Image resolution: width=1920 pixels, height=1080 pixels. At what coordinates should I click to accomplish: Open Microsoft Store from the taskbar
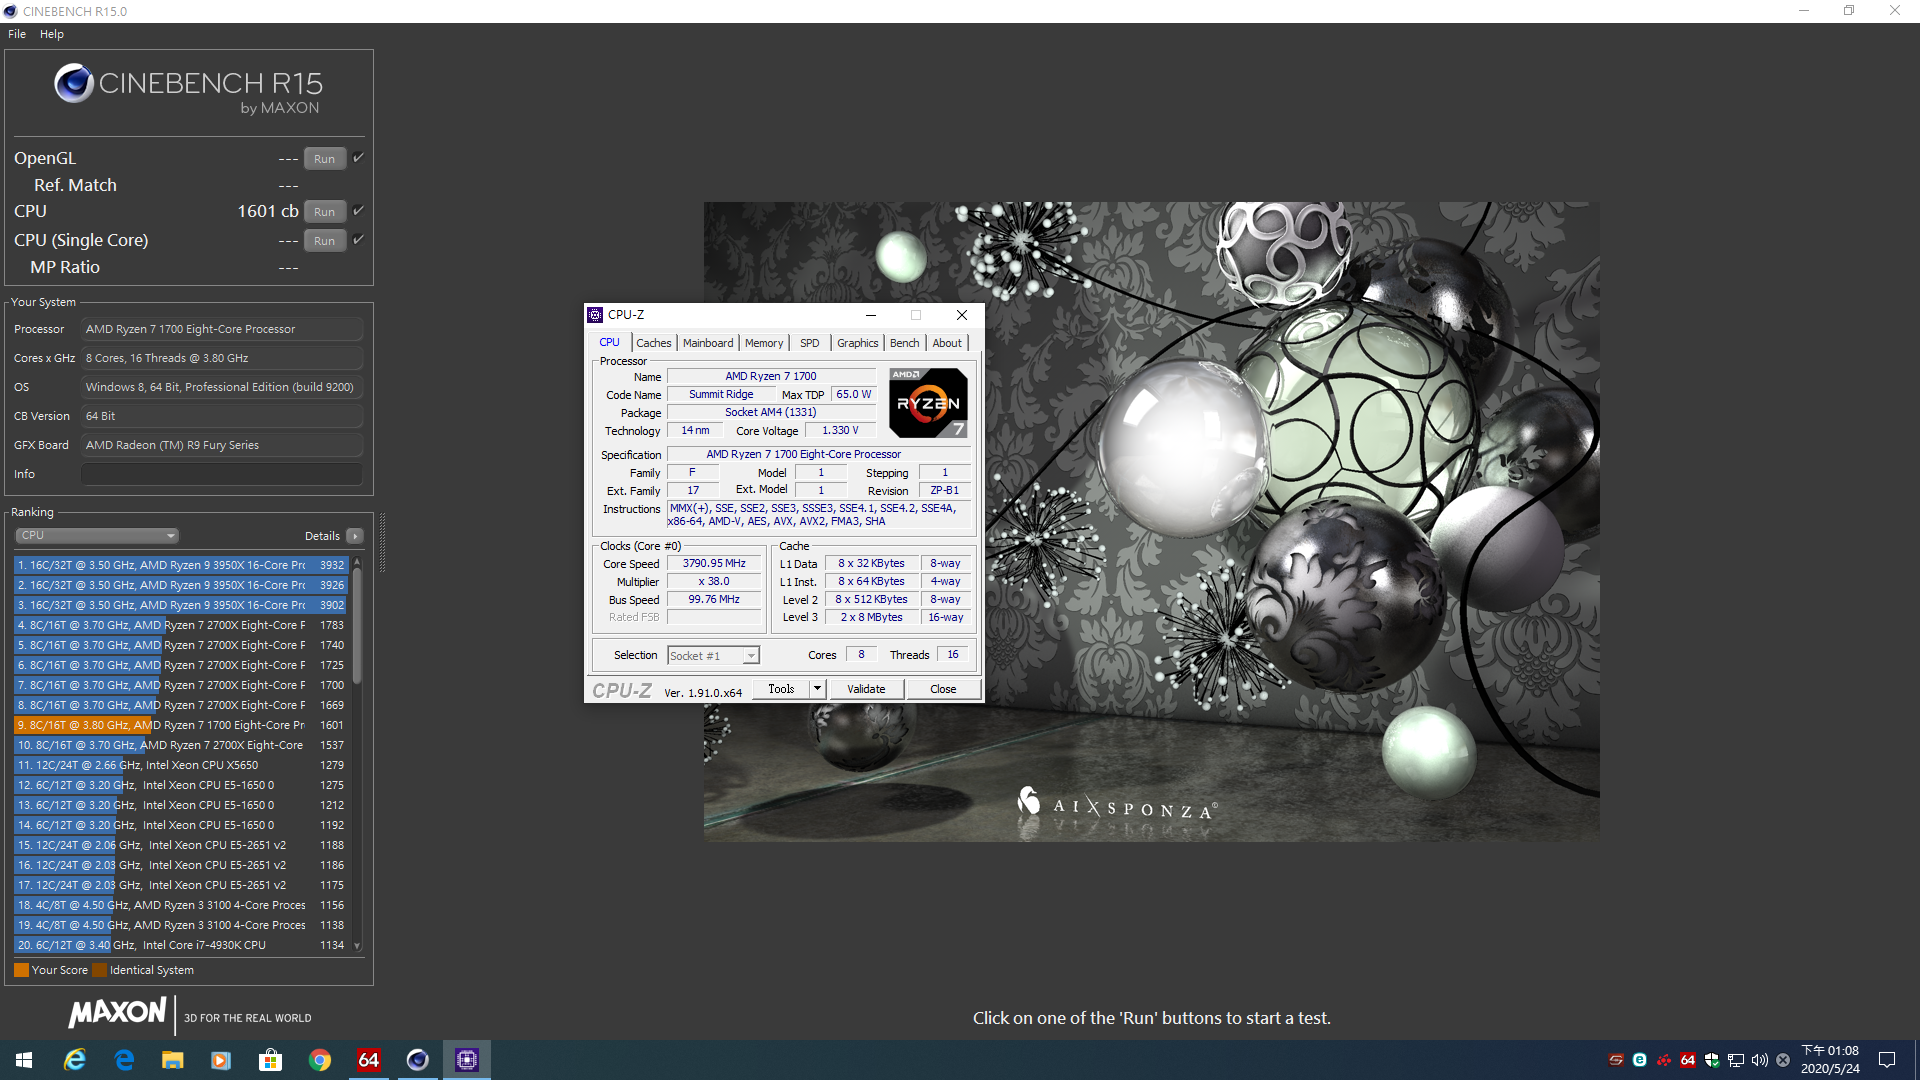tap(270, 1060)
